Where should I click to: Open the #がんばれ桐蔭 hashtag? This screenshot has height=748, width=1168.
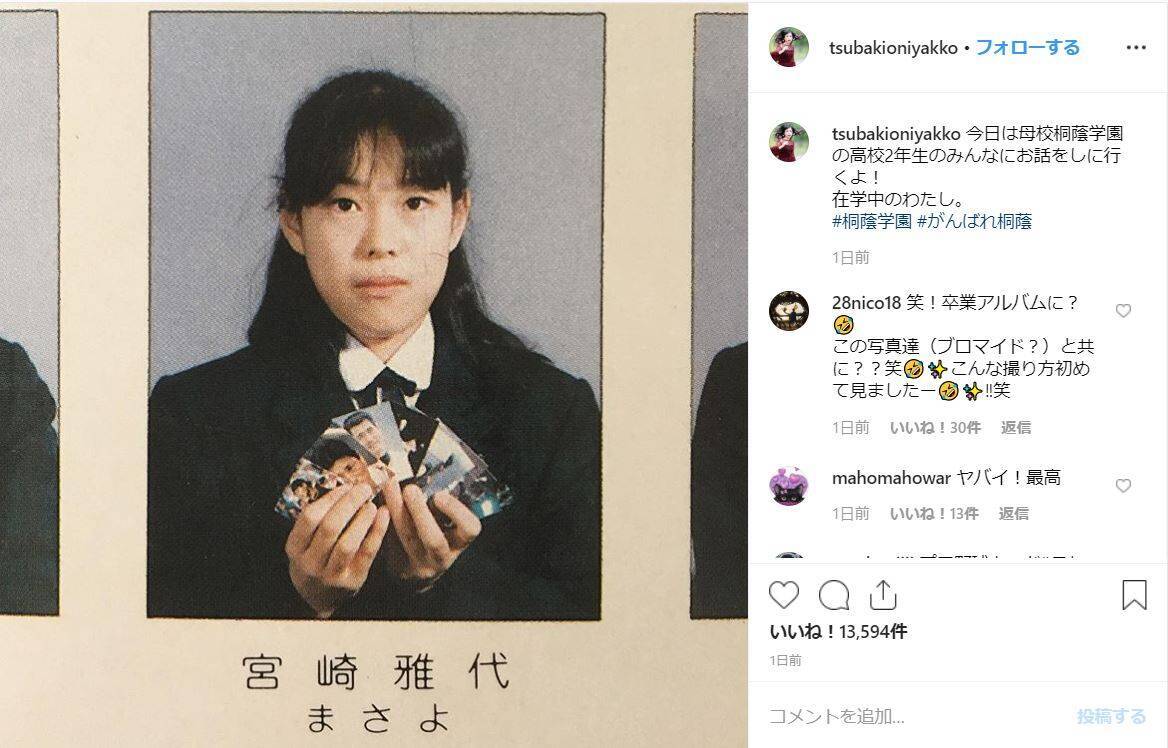(974, 221)
